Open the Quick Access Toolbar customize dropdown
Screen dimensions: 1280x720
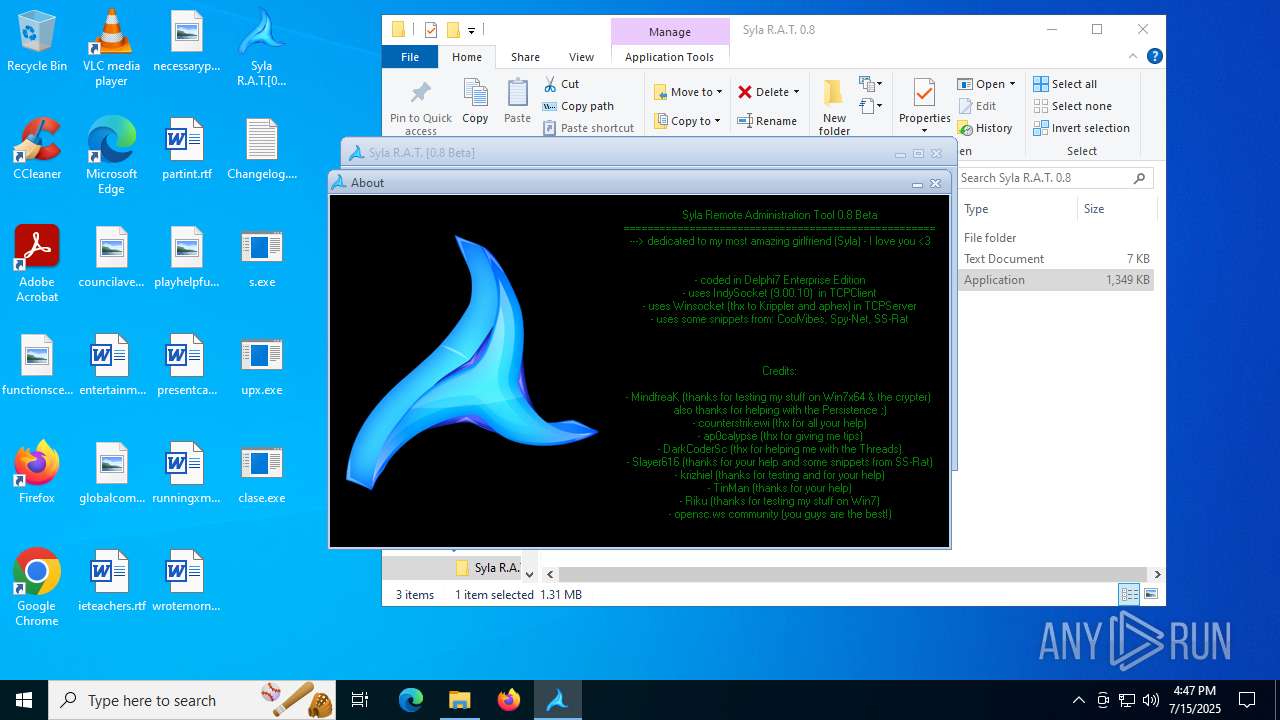click(x=471, y=30)
